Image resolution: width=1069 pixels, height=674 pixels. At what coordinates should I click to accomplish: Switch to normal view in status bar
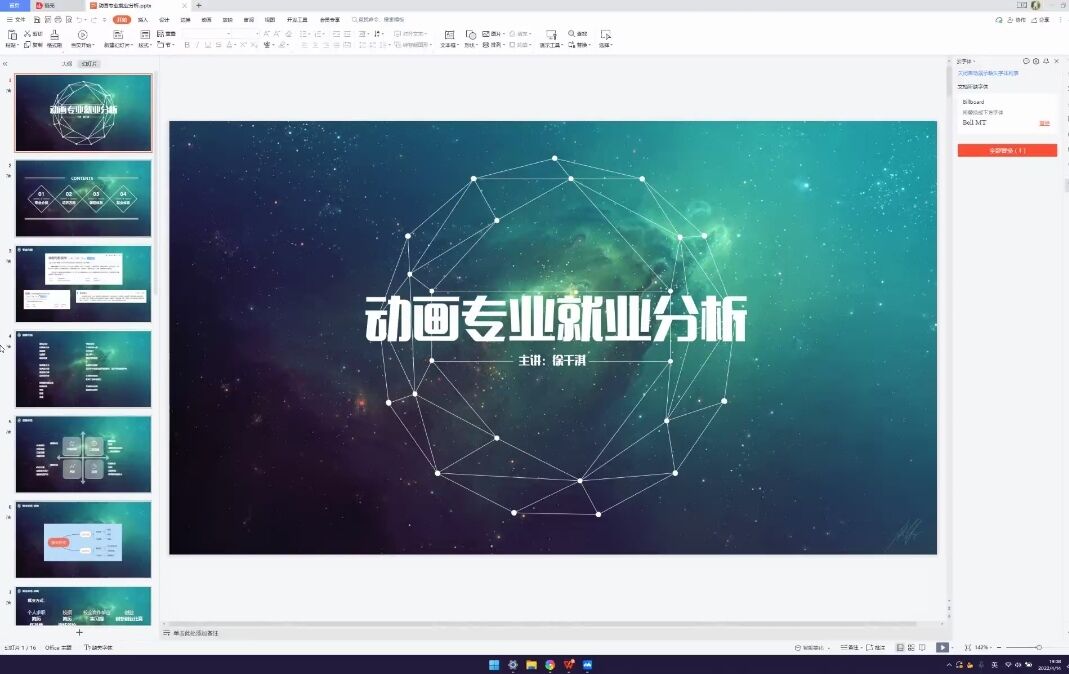898,648
